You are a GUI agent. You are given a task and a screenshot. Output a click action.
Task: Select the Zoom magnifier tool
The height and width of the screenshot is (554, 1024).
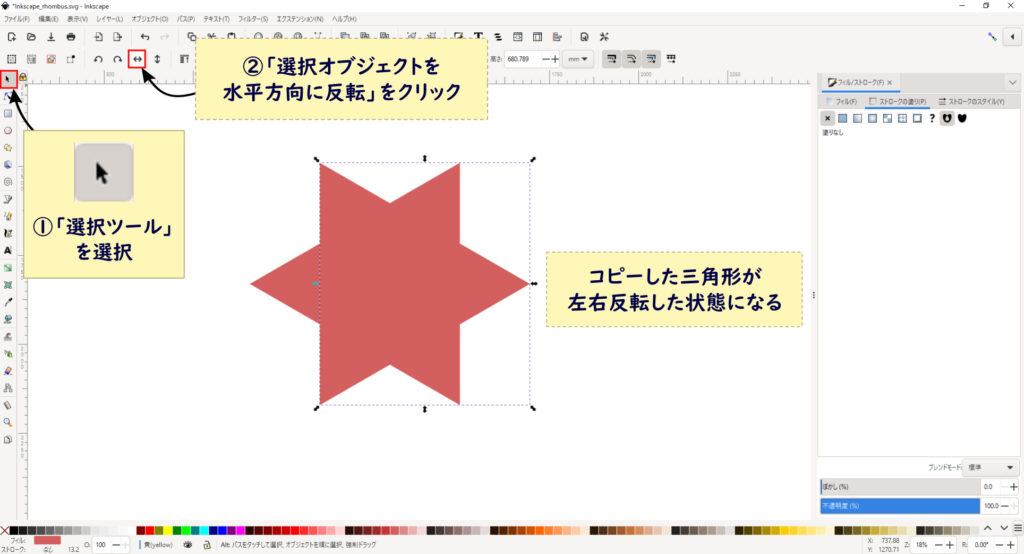coord(8,422)
